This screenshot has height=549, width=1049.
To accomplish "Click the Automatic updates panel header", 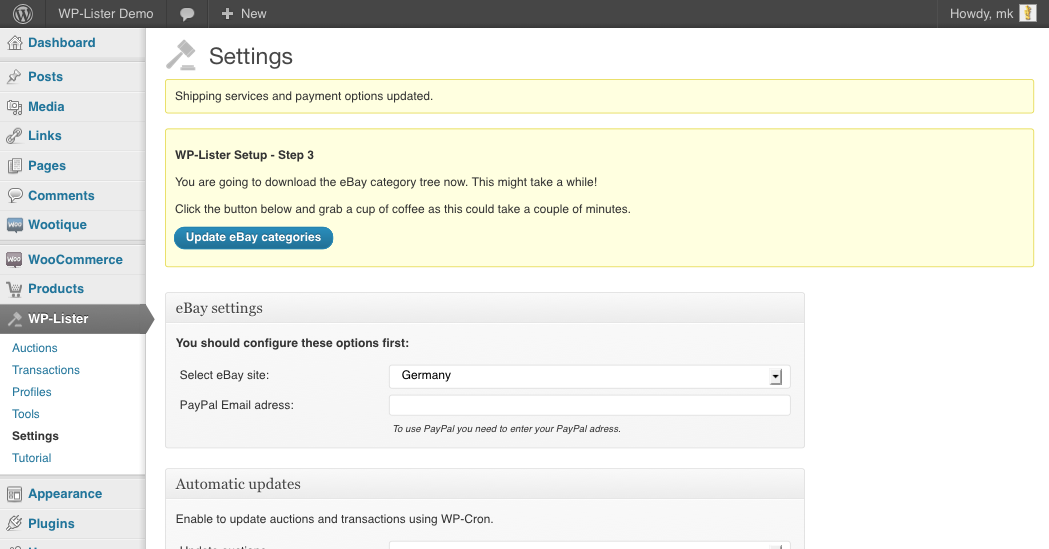I will 485,484.
